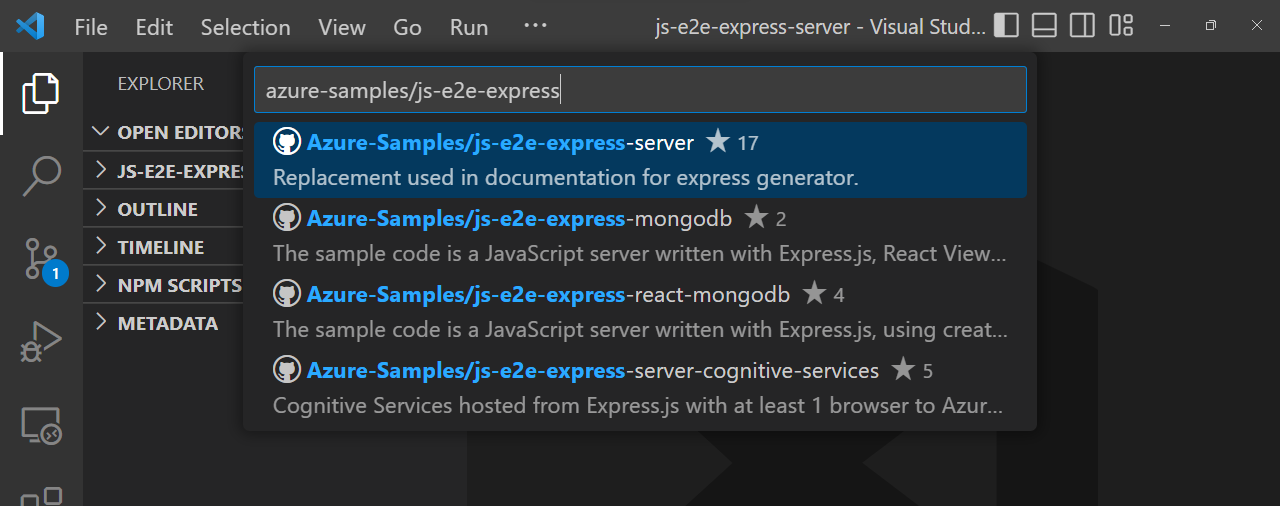Select Azure-Samples/js-e2e-express-server repository
The width and height of the screenshot is (1280, 506).
point(640,160)
